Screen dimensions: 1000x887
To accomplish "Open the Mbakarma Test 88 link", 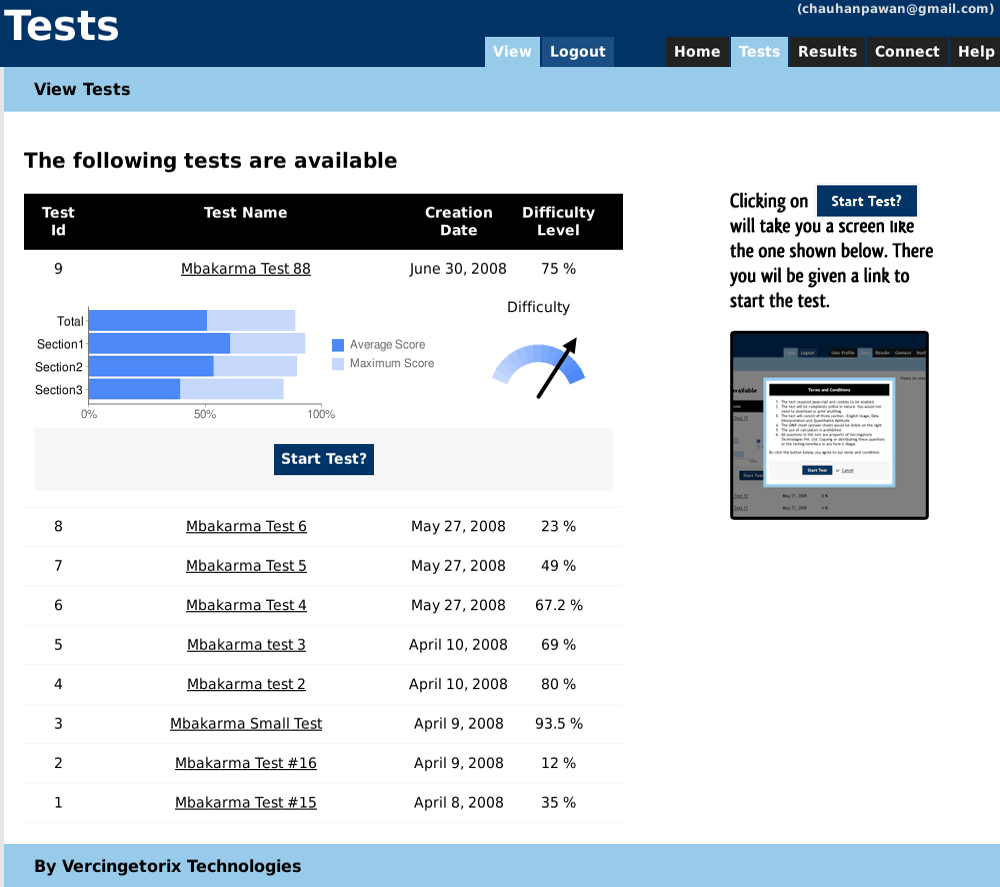I will pos(246,269).
